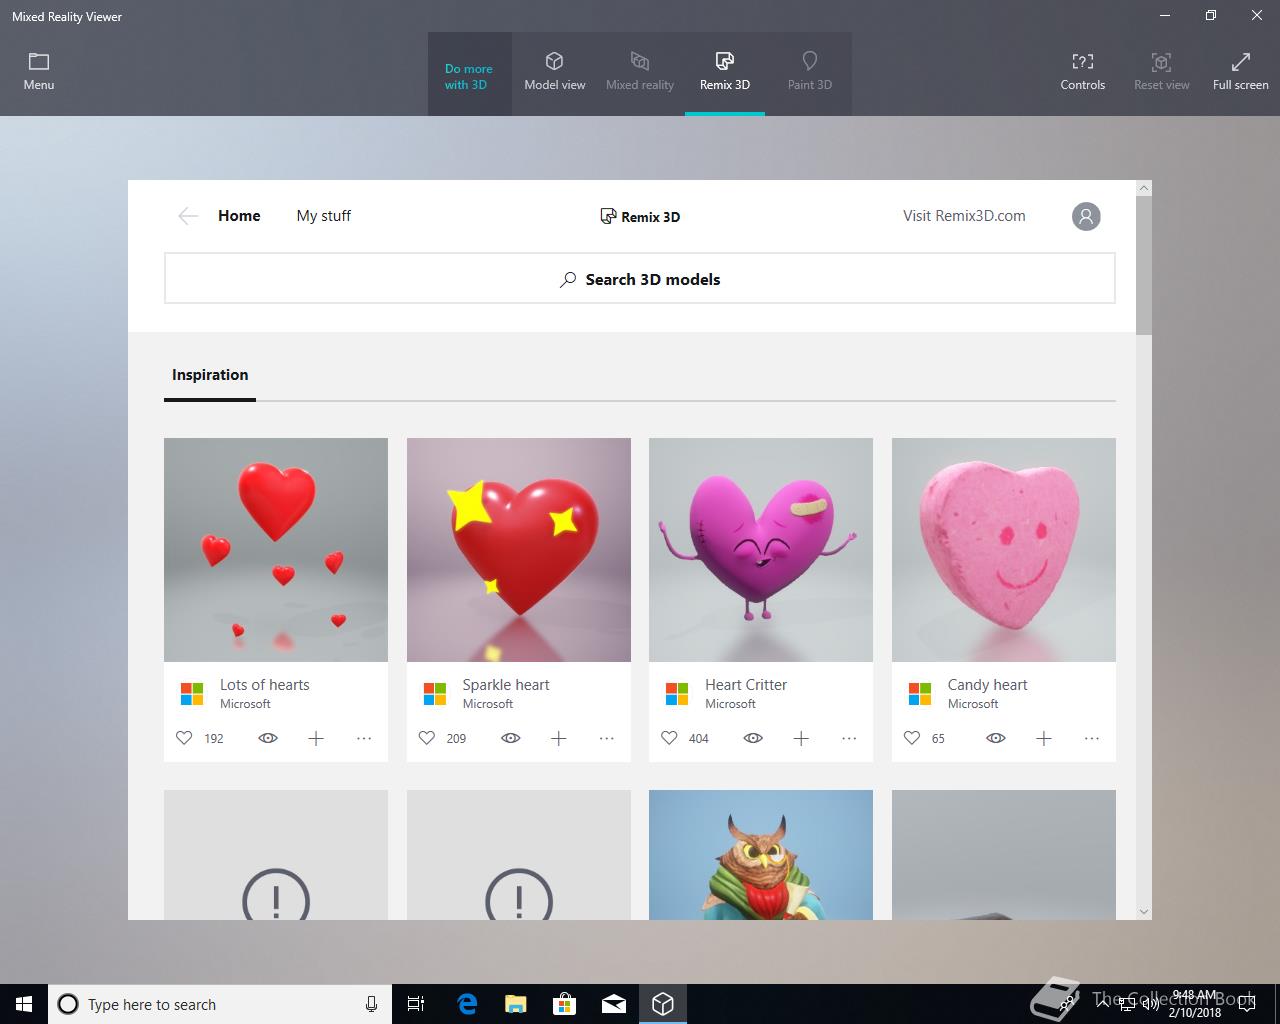
Task: Visit Remix3D.com link
Action: [x=964, y=216]
